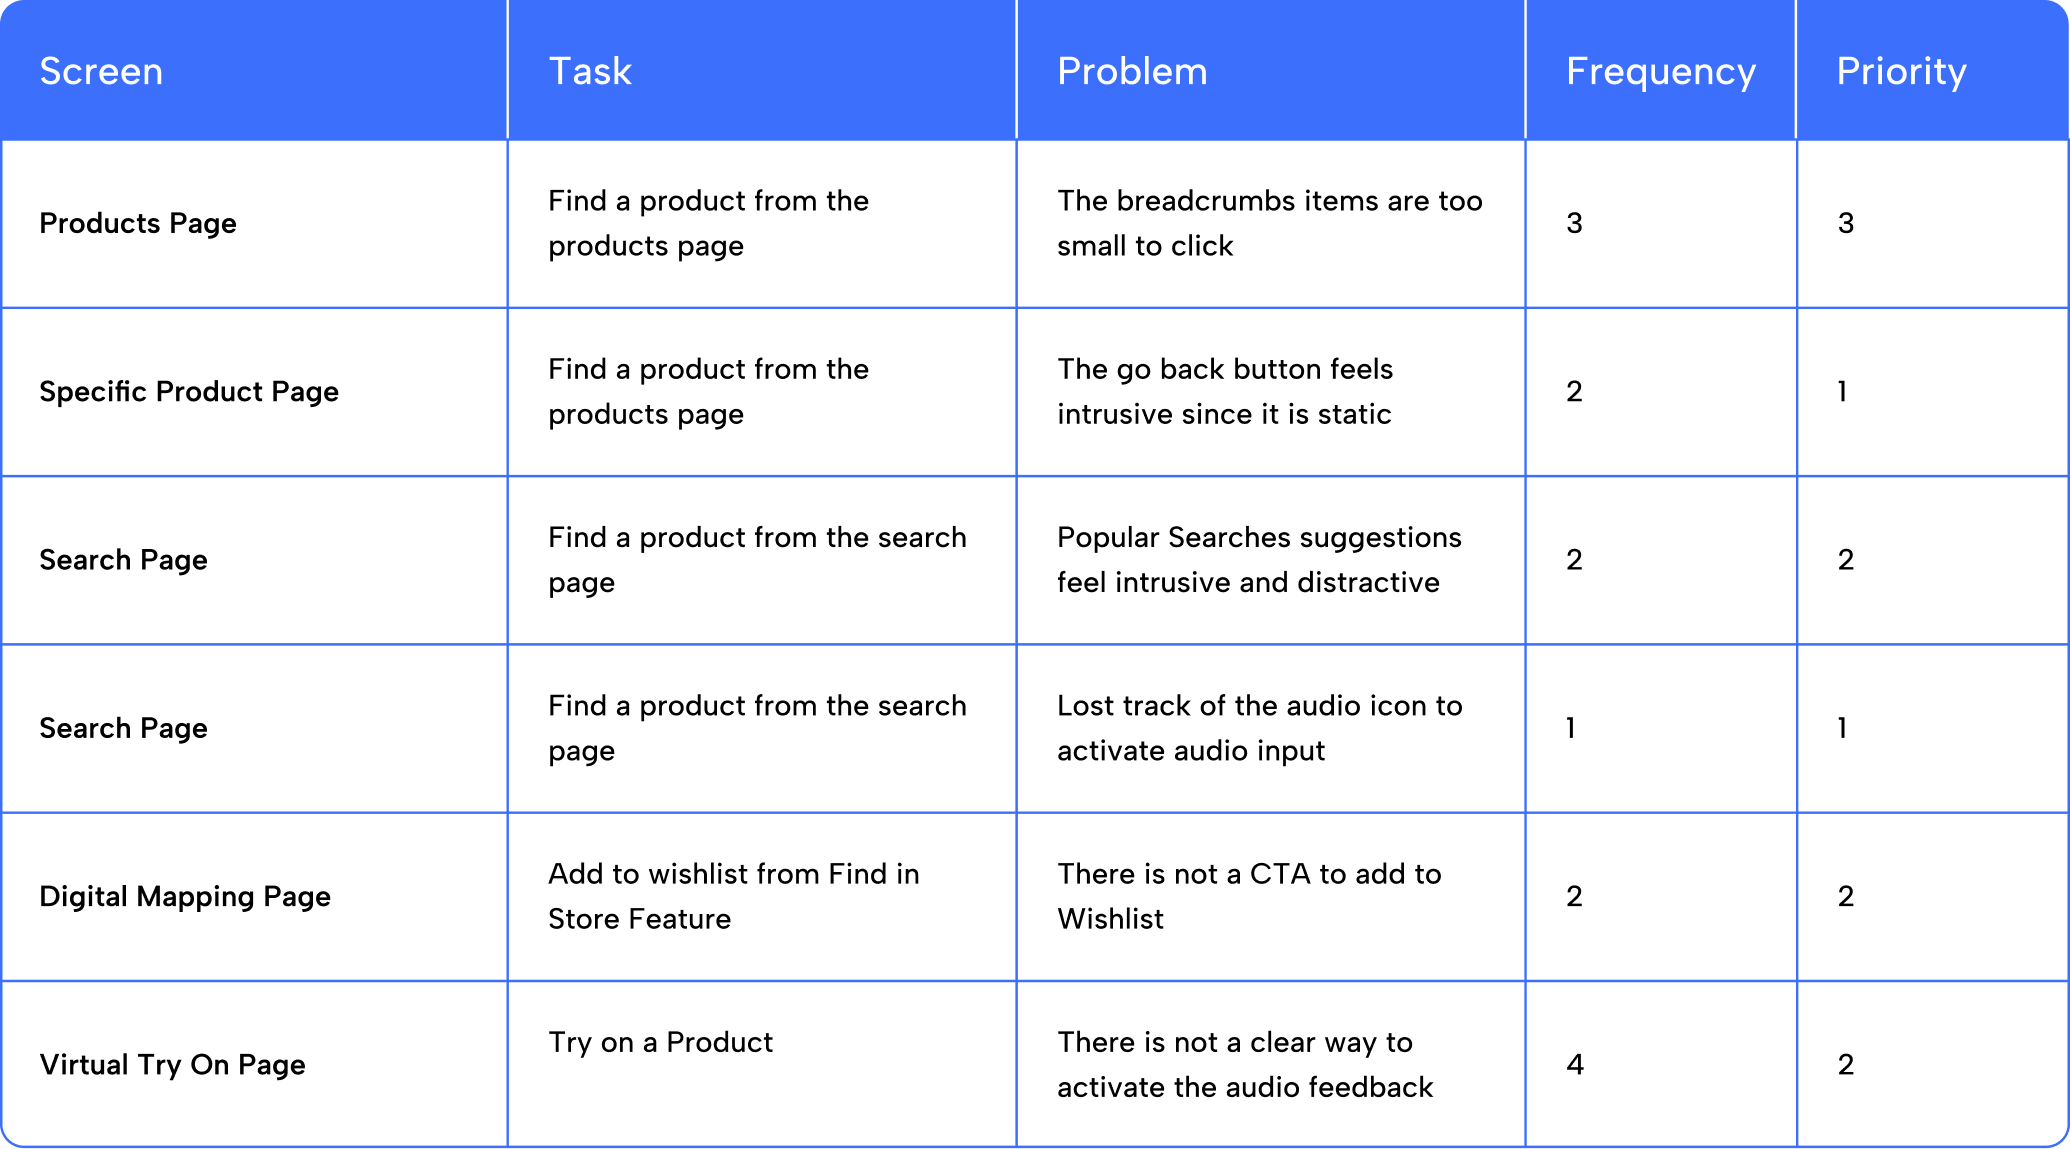Click the go back button intrusive problem
Viewport: 2070px width, 1149px height.
point(1225,391)
